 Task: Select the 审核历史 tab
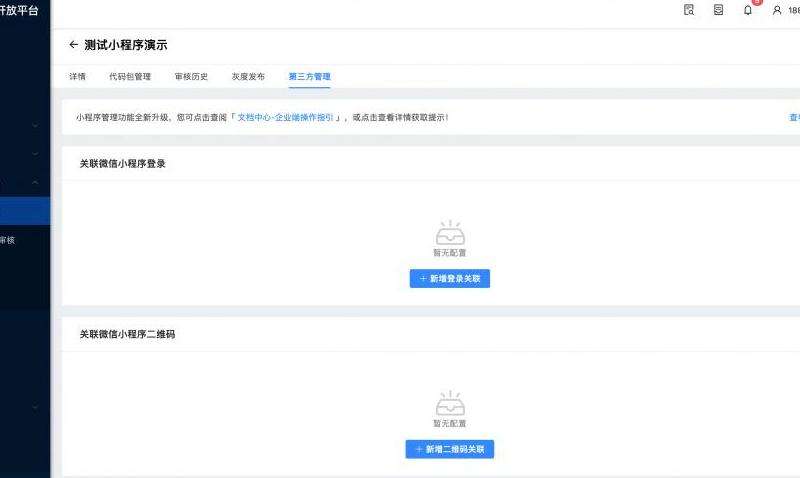(191, 76)
